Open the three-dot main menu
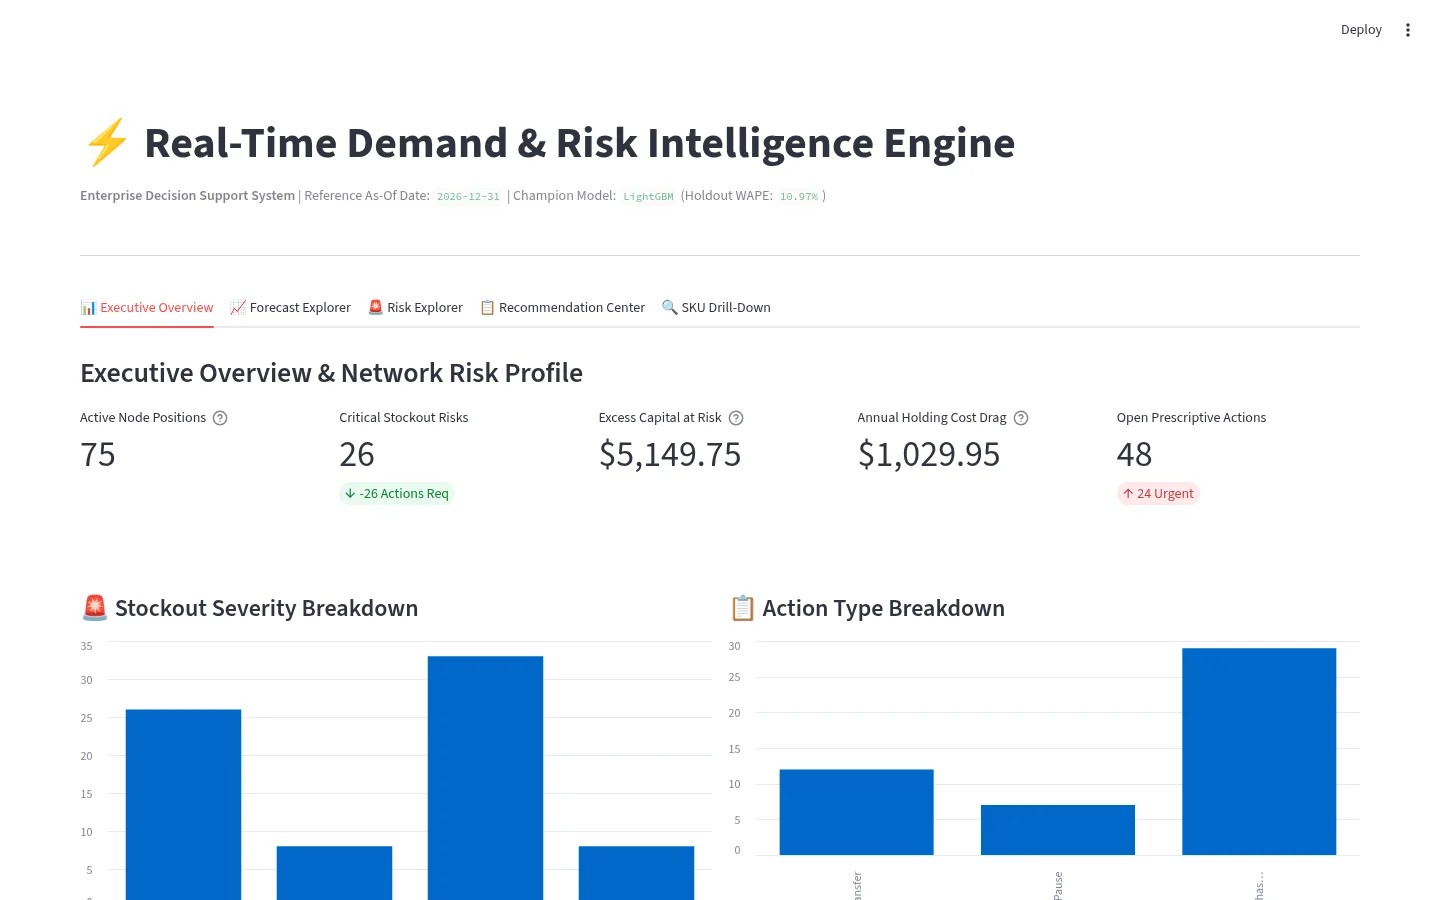Screen dimensions: 1440x900 click(1407, 30)
